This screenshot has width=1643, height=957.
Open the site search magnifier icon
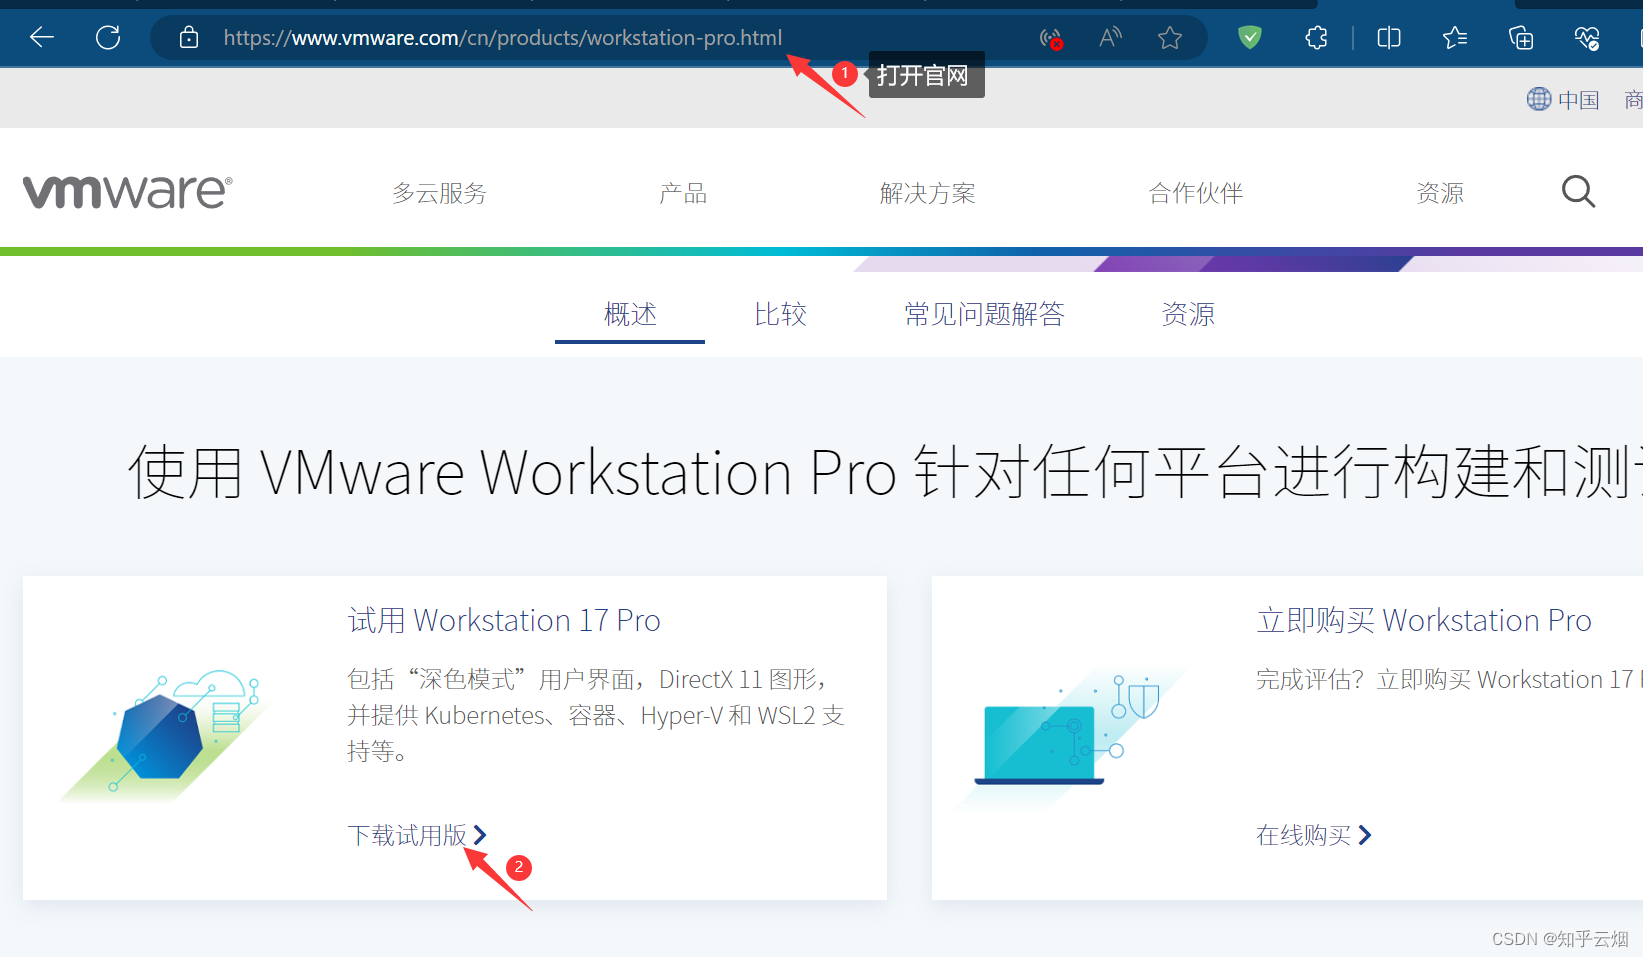pyautogui.click(x=1578, y=191)
